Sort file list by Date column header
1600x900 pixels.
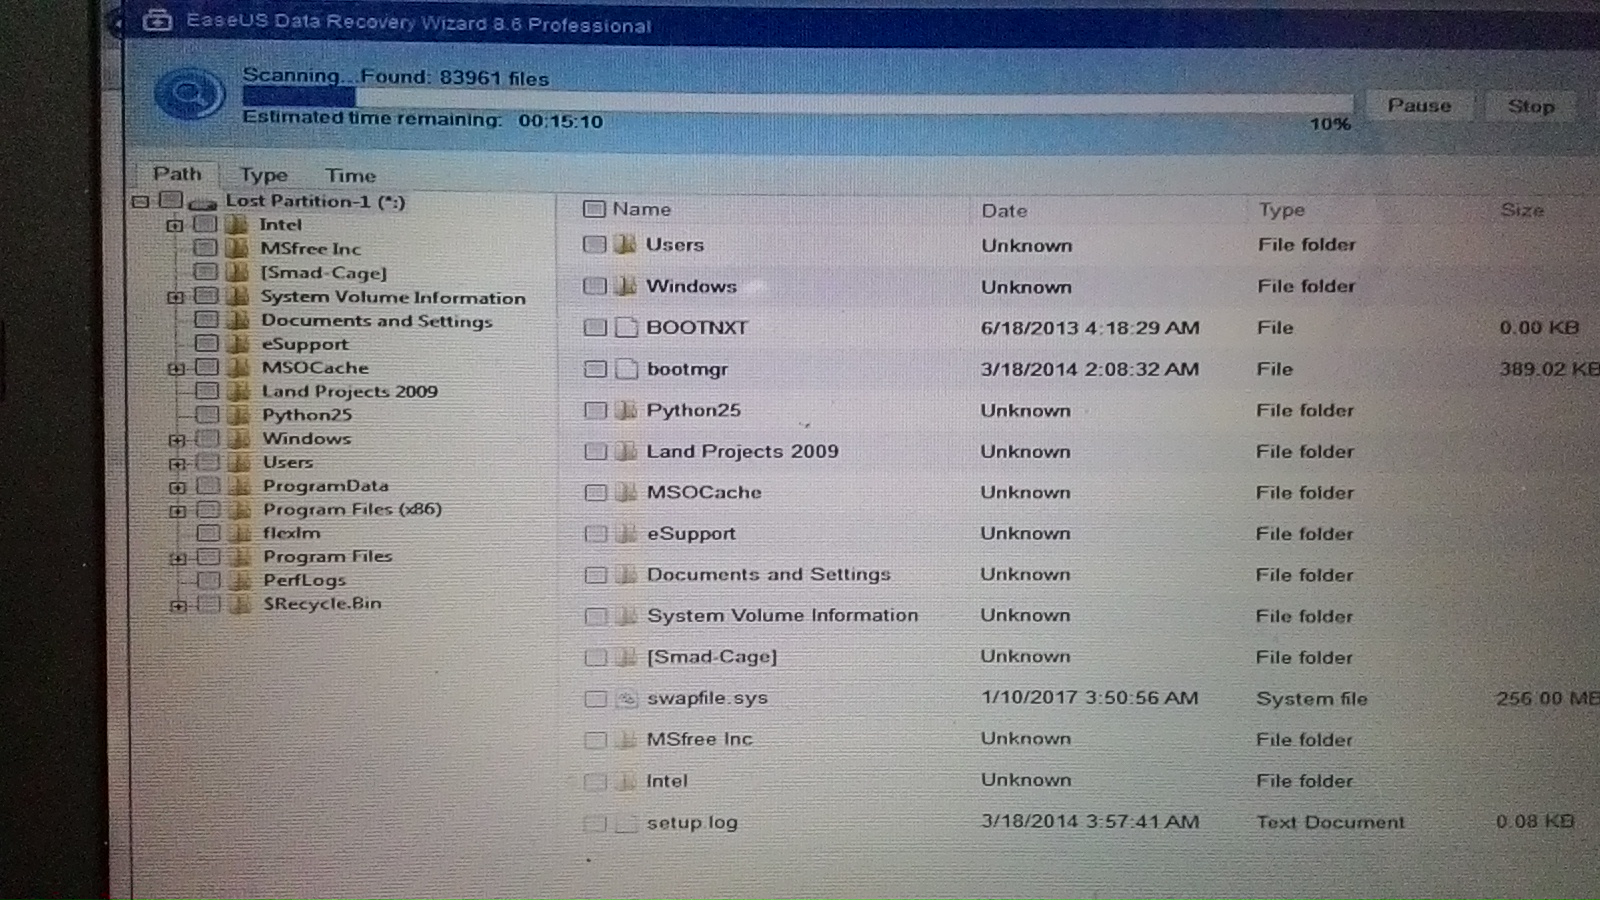click(x=1004, y=211)
